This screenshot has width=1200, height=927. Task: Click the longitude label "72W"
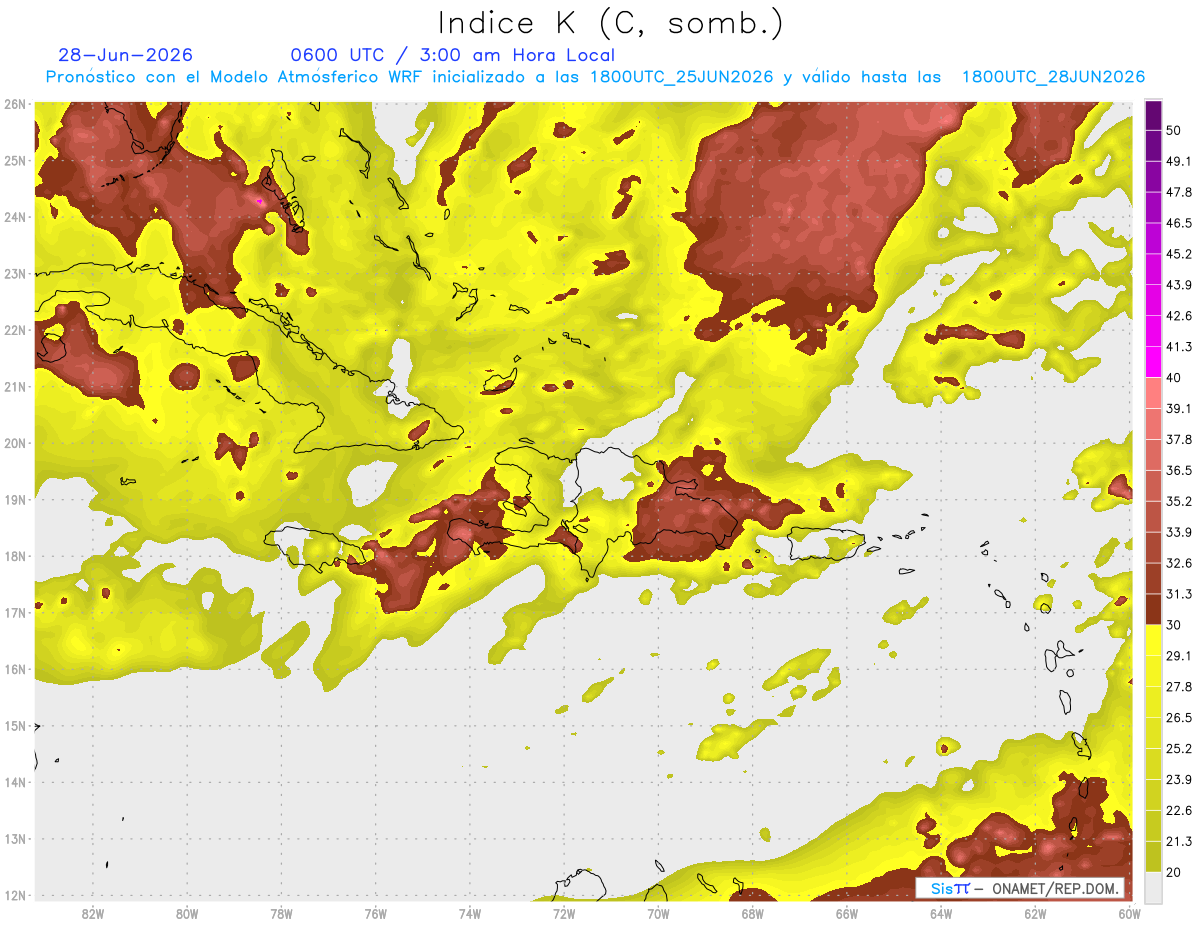pyautogui.click(x=564, y=914)
